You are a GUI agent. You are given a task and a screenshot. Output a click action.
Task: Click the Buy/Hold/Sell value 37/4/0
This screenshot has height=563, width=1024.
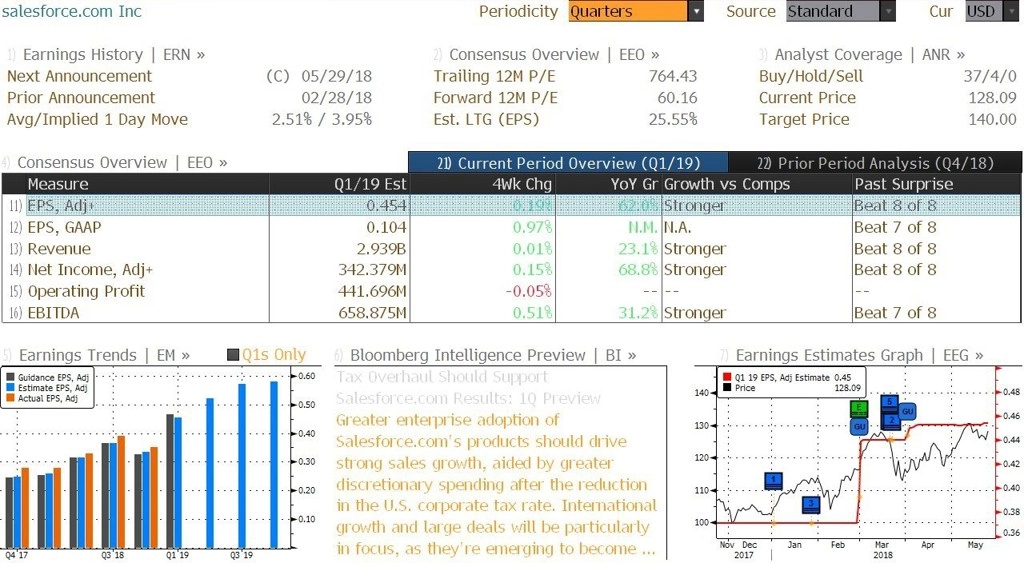pos(990,76)
